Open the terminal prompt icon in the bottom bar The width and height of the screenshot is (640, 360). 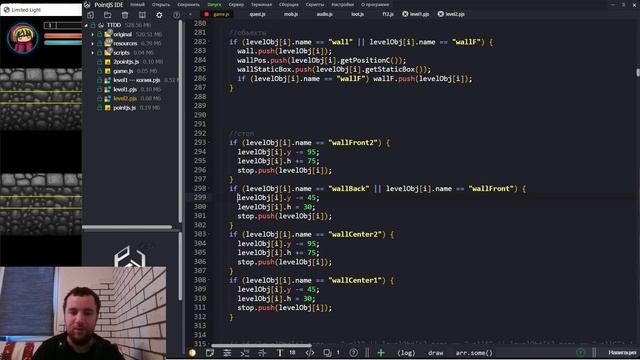pyautogui.click(x=244, y=353)
